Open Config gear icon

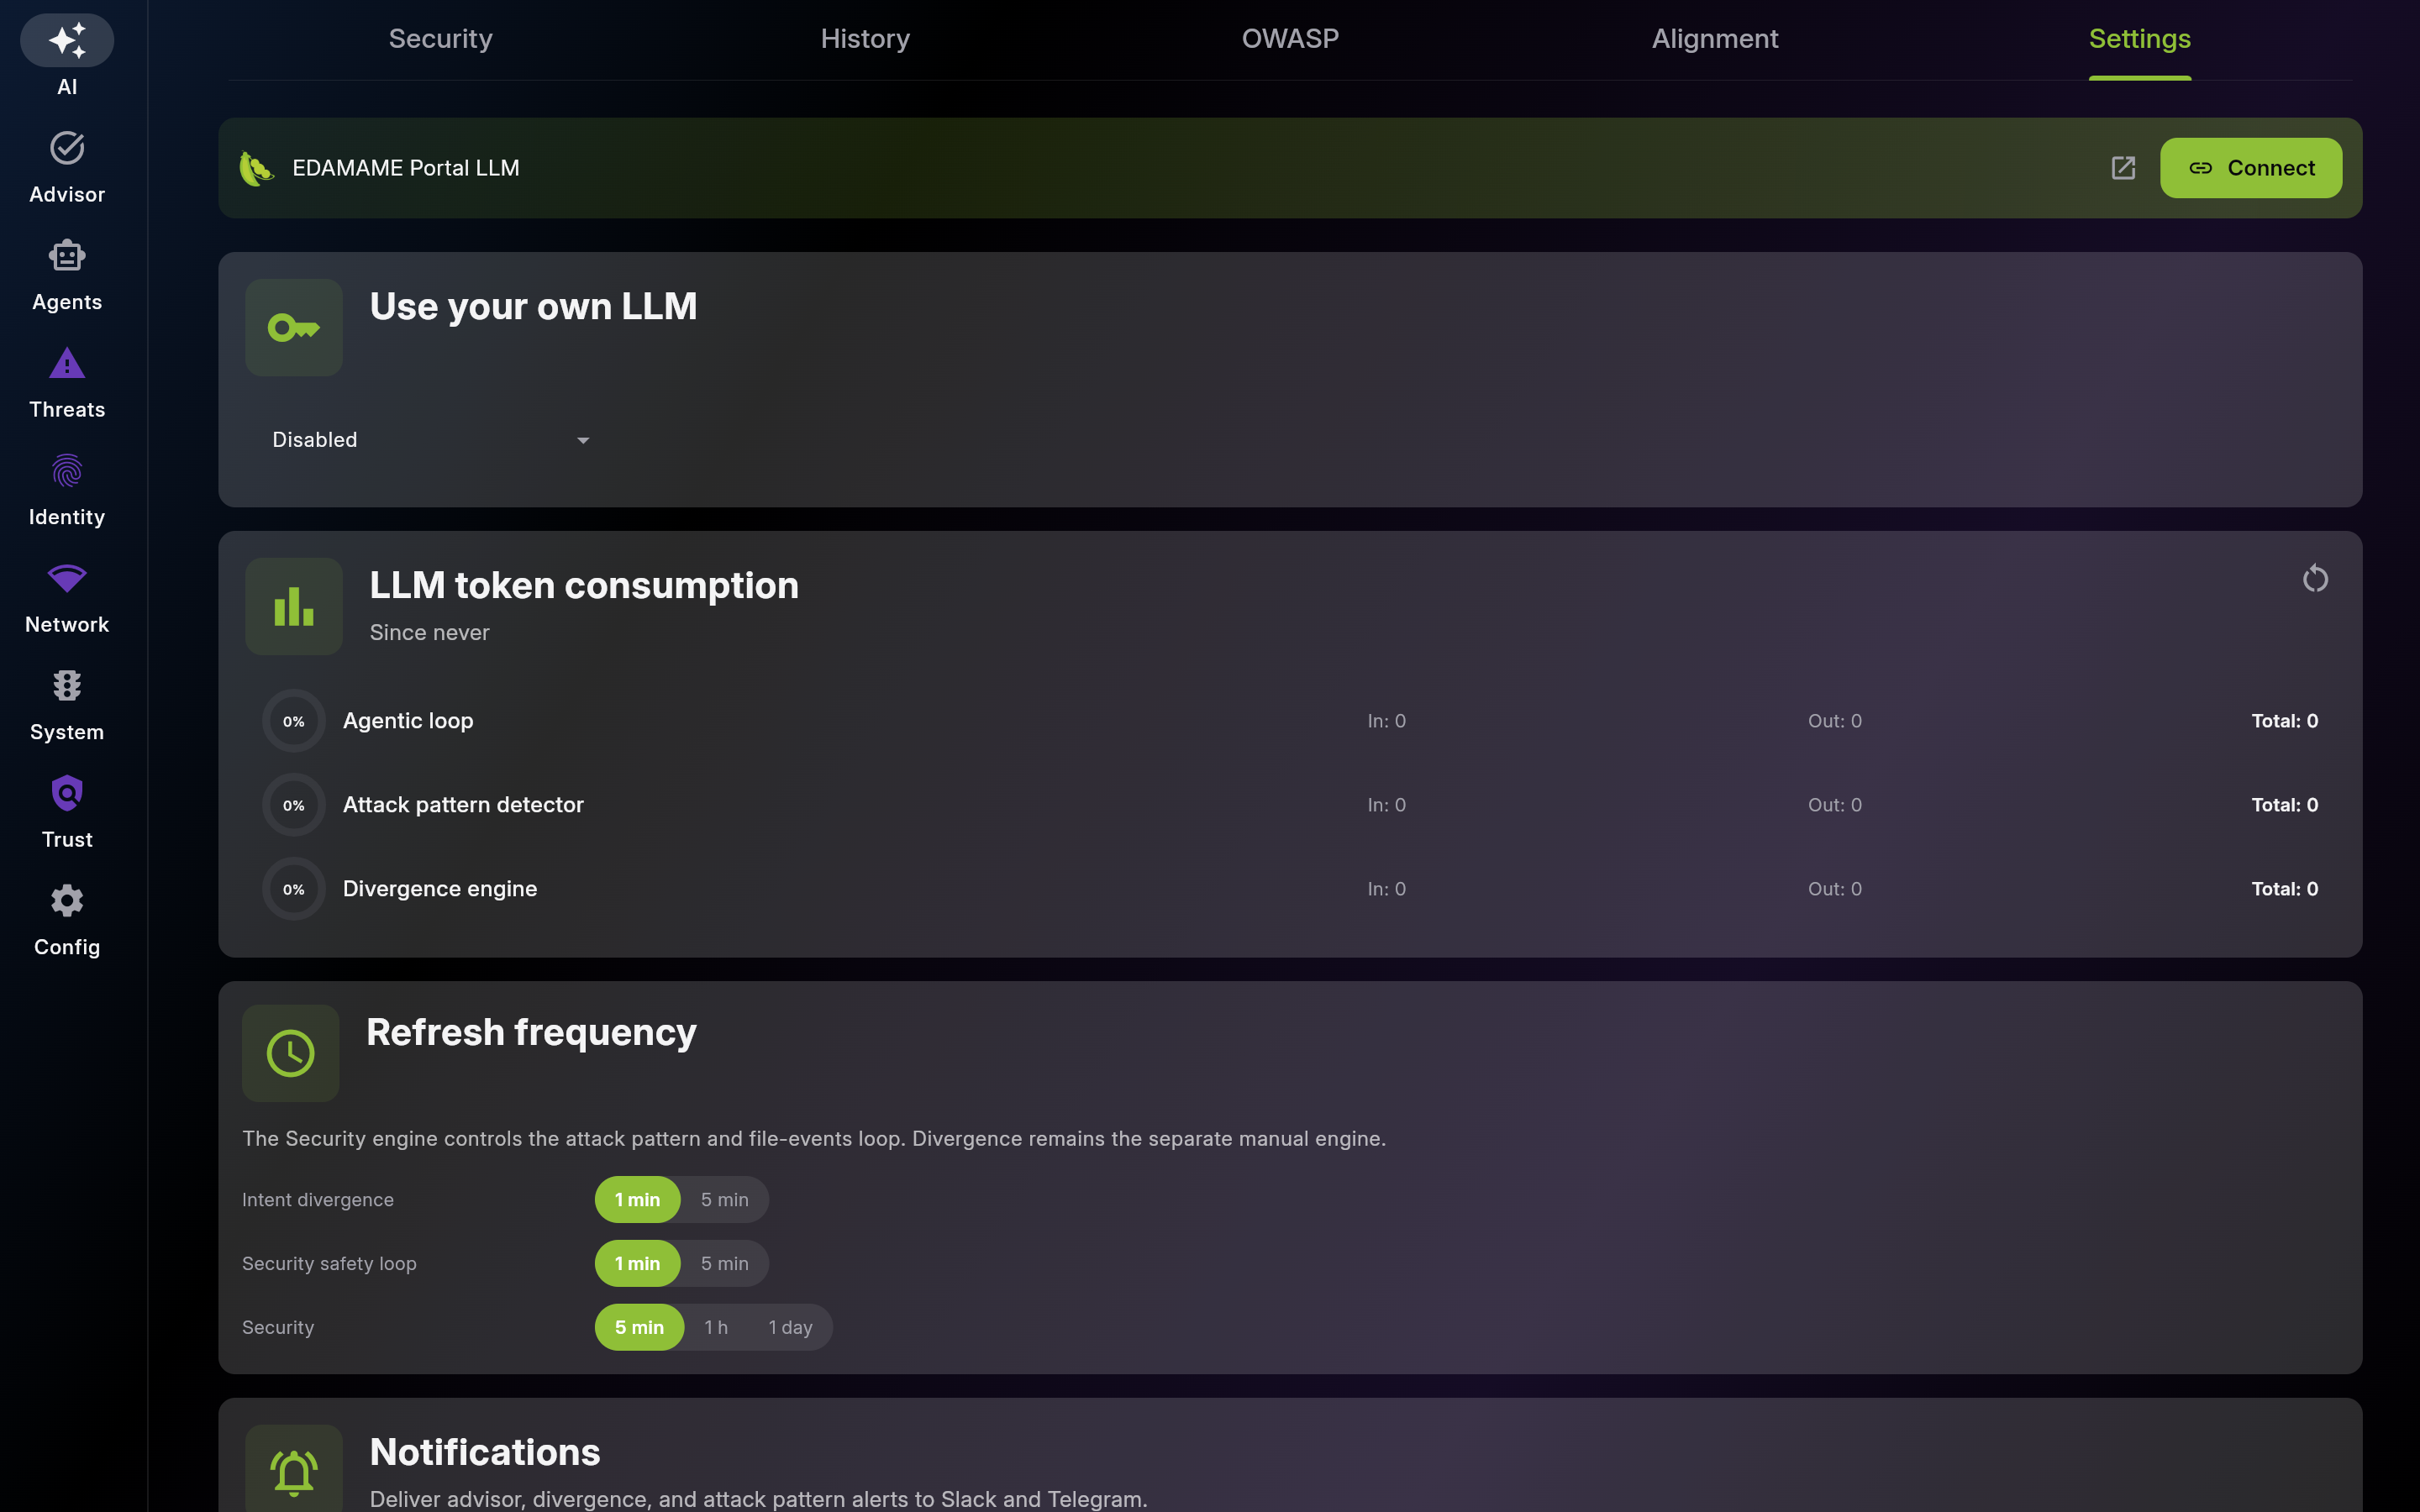(x=67, y=901)
